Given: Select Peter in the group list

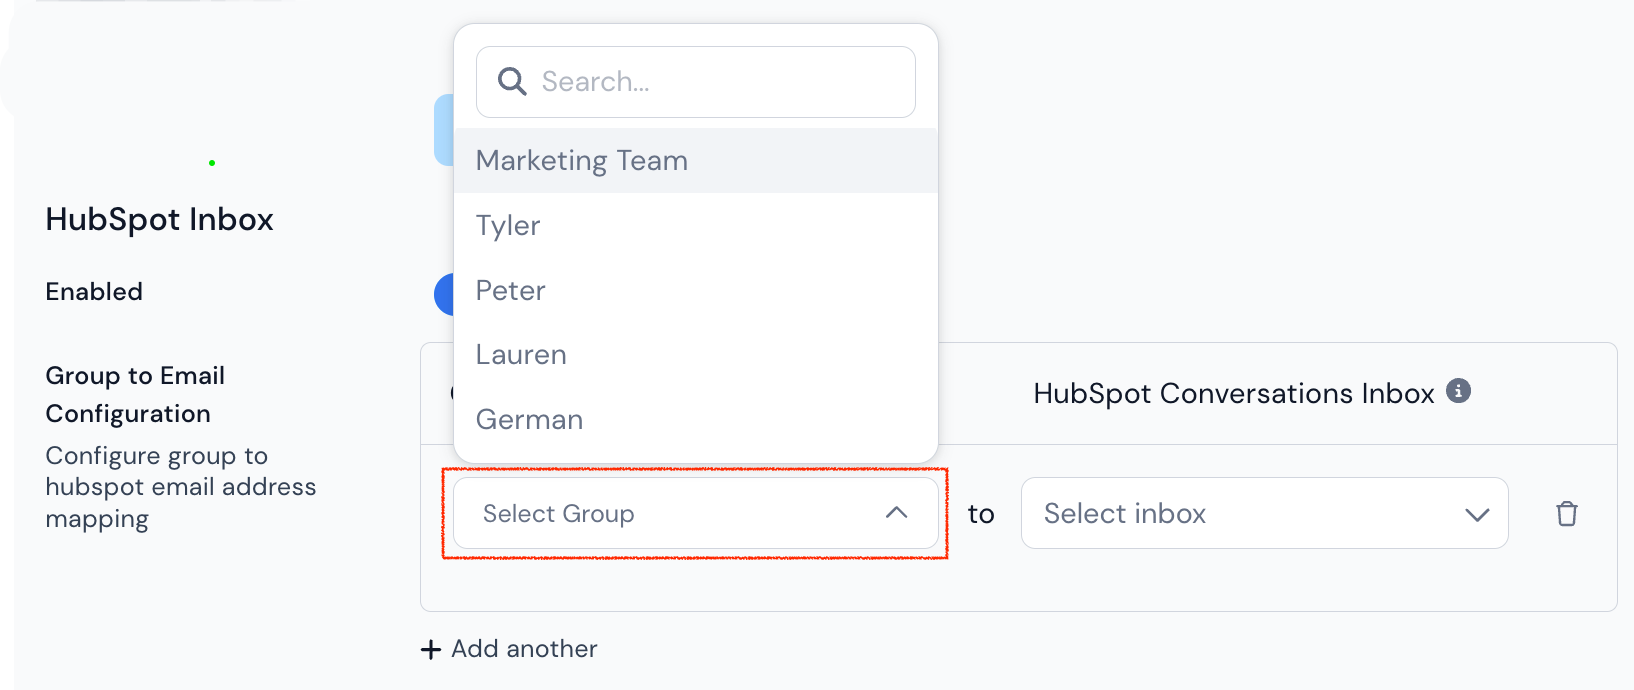Looking at the screenshot, I should click(x=696, y=290).
